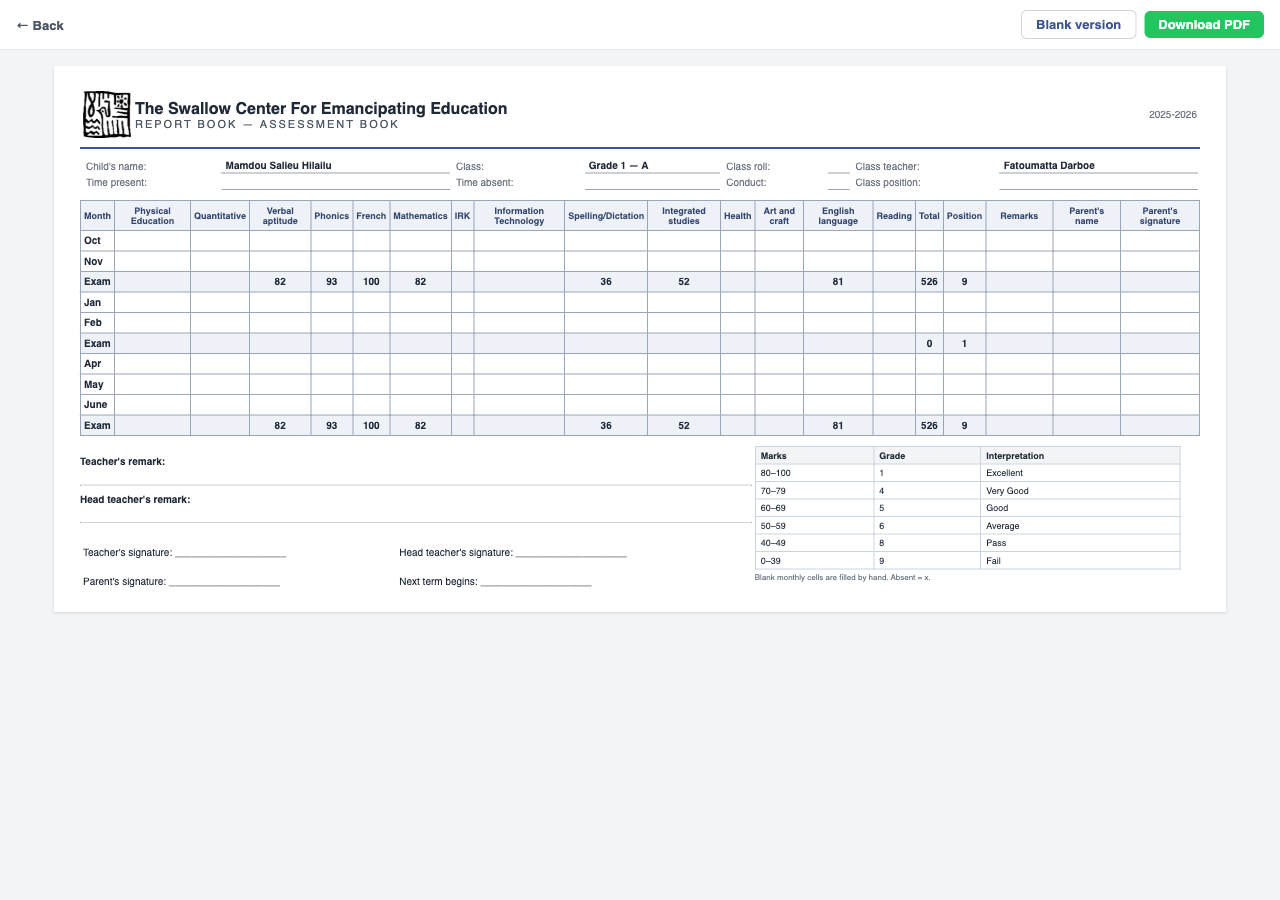Click the Quantitative column header
The image size is (1280, 900).
click(220, 216)
